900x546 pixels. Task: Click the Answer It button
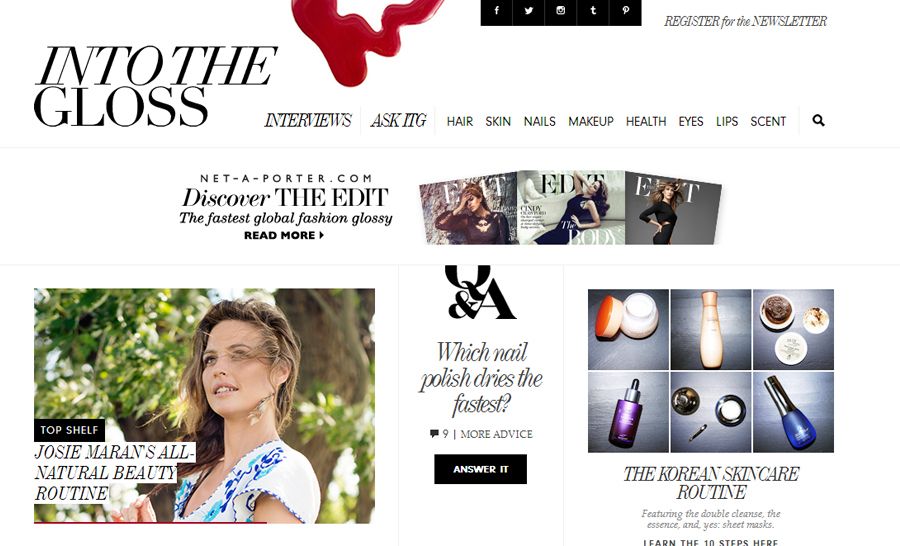coord(480,469)
